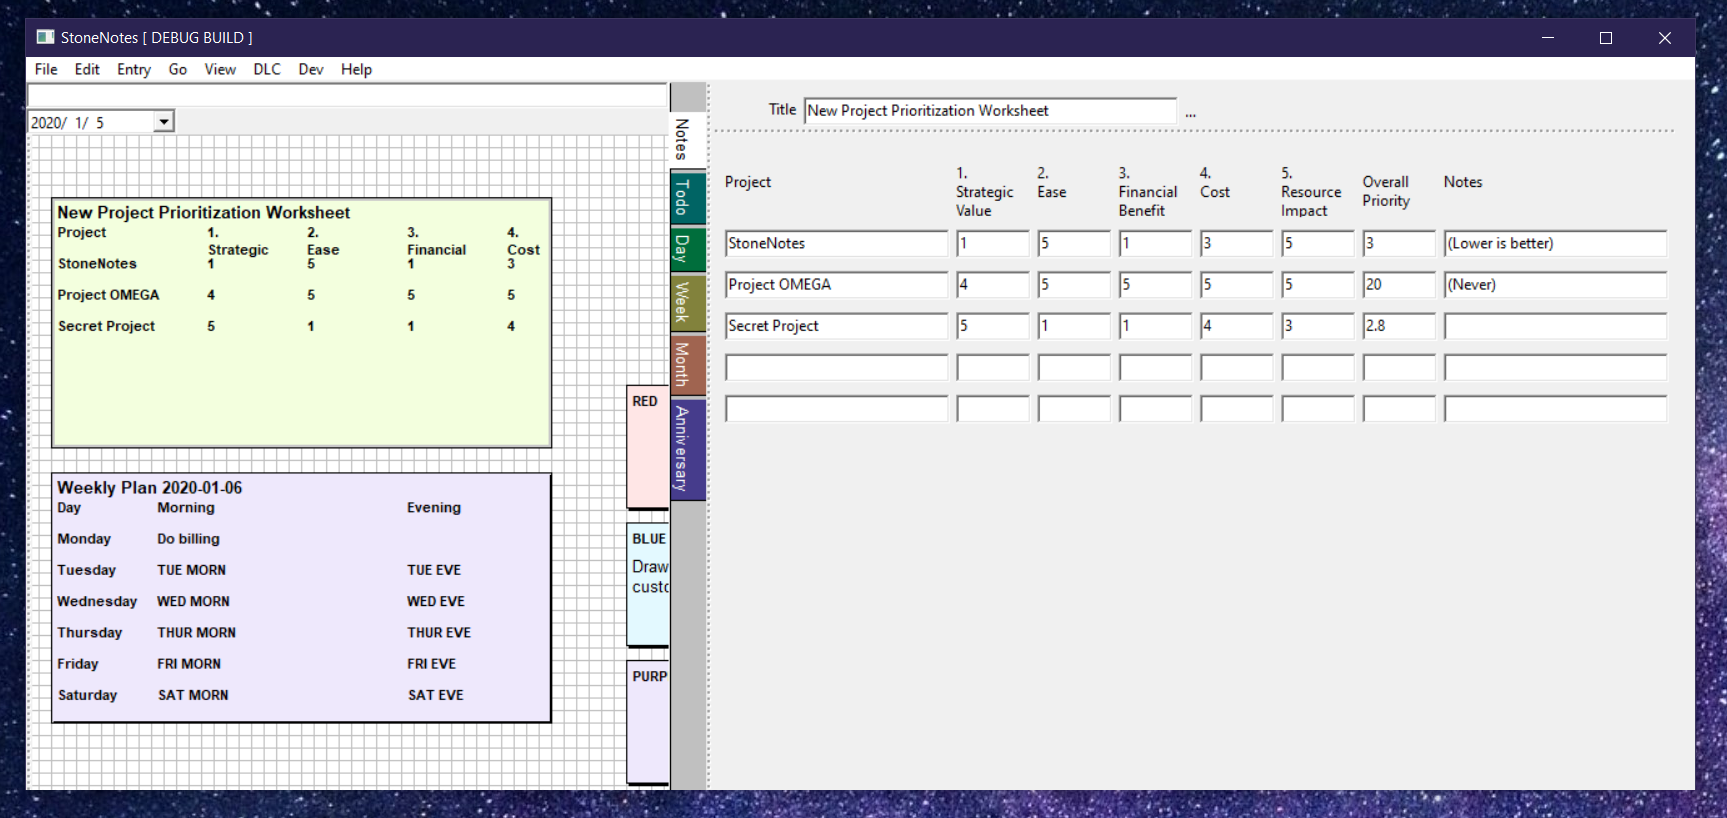Viewport: 1727px width, 818px height.
Task: Open the Go menu
Action: click(178, 69)
